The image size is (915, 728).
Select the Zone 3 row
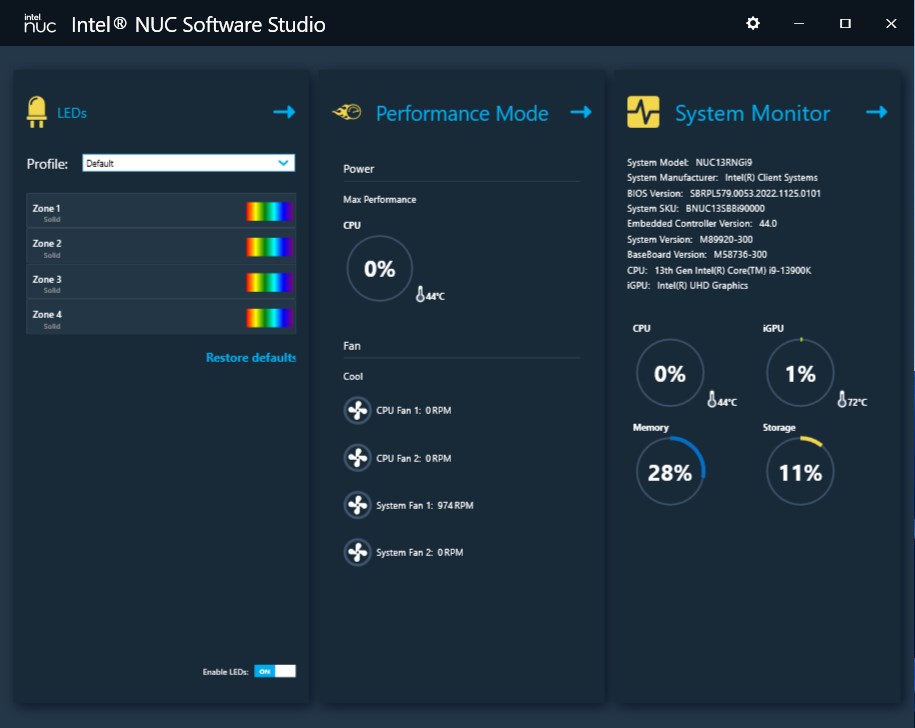point(161,282)
